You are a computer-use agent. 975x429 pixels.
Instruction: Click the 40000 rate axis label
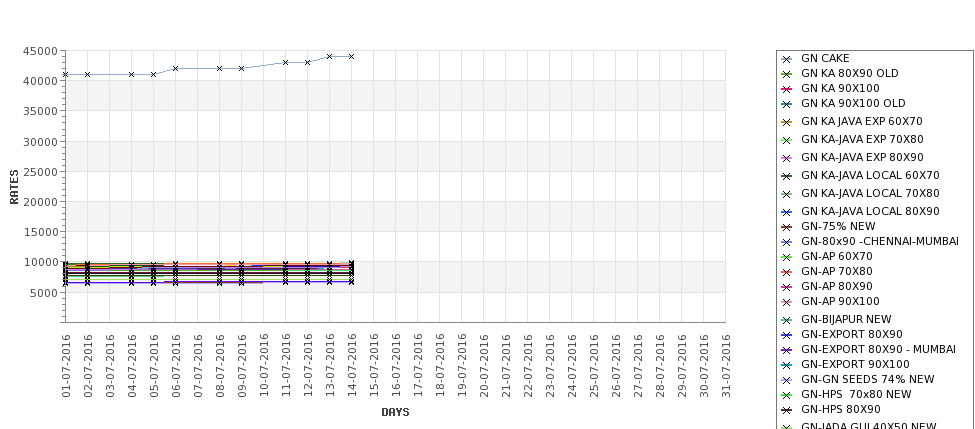(x=40, y=81)
